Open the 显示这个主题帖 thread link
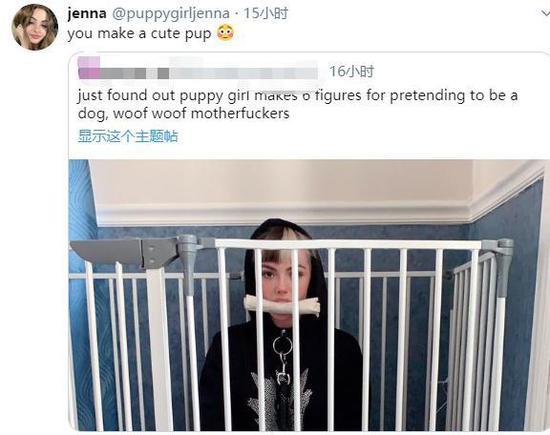This screenshot has height=435, width=550. [x=128, y=136]
